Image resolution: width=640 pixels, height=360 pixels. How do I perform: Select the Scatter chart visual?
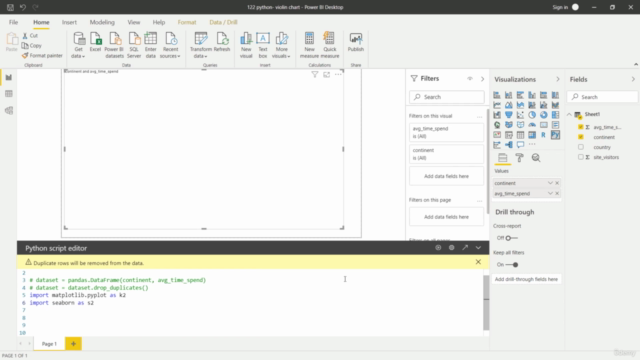coord(520,115)
